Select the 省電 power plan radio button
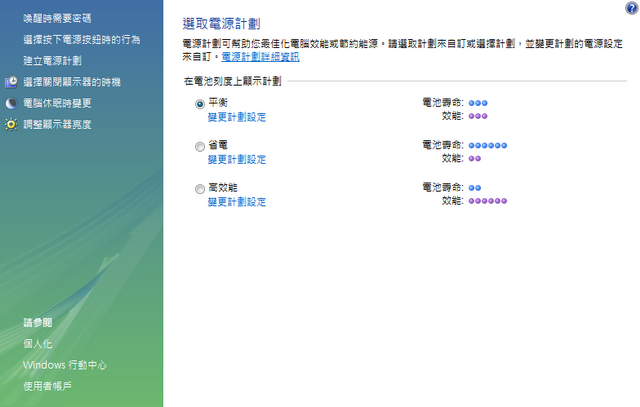 [x=200, y=147]
